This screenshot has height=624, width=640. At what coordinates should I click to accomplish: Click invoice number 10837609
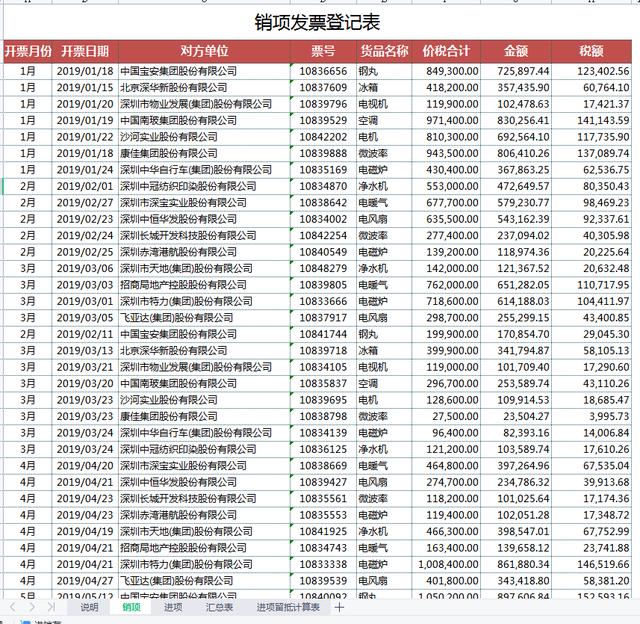323,87
